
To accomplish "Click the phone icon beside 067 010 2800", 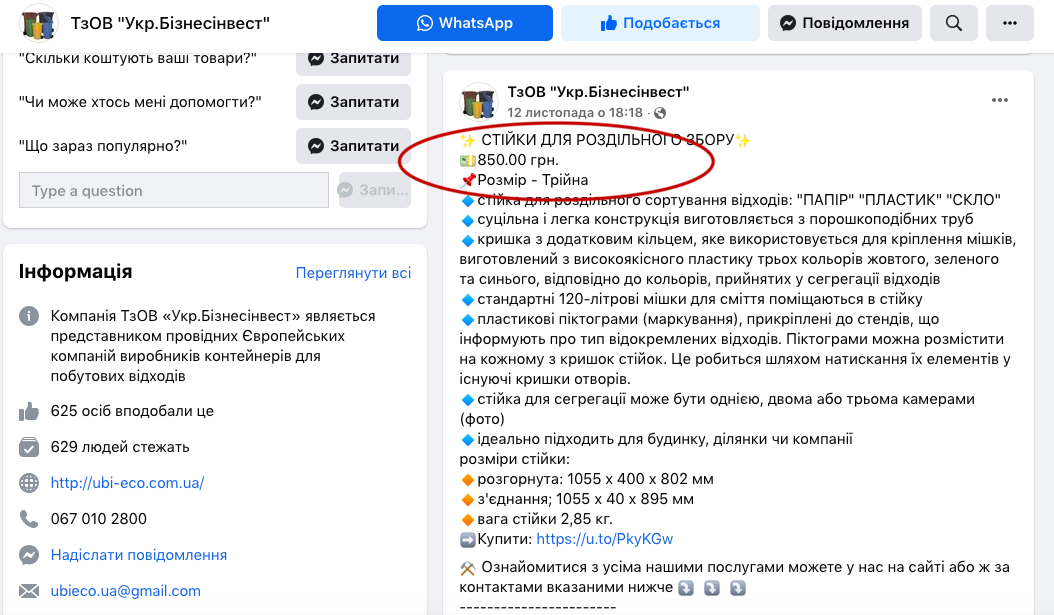I will [x=29, y=519].
